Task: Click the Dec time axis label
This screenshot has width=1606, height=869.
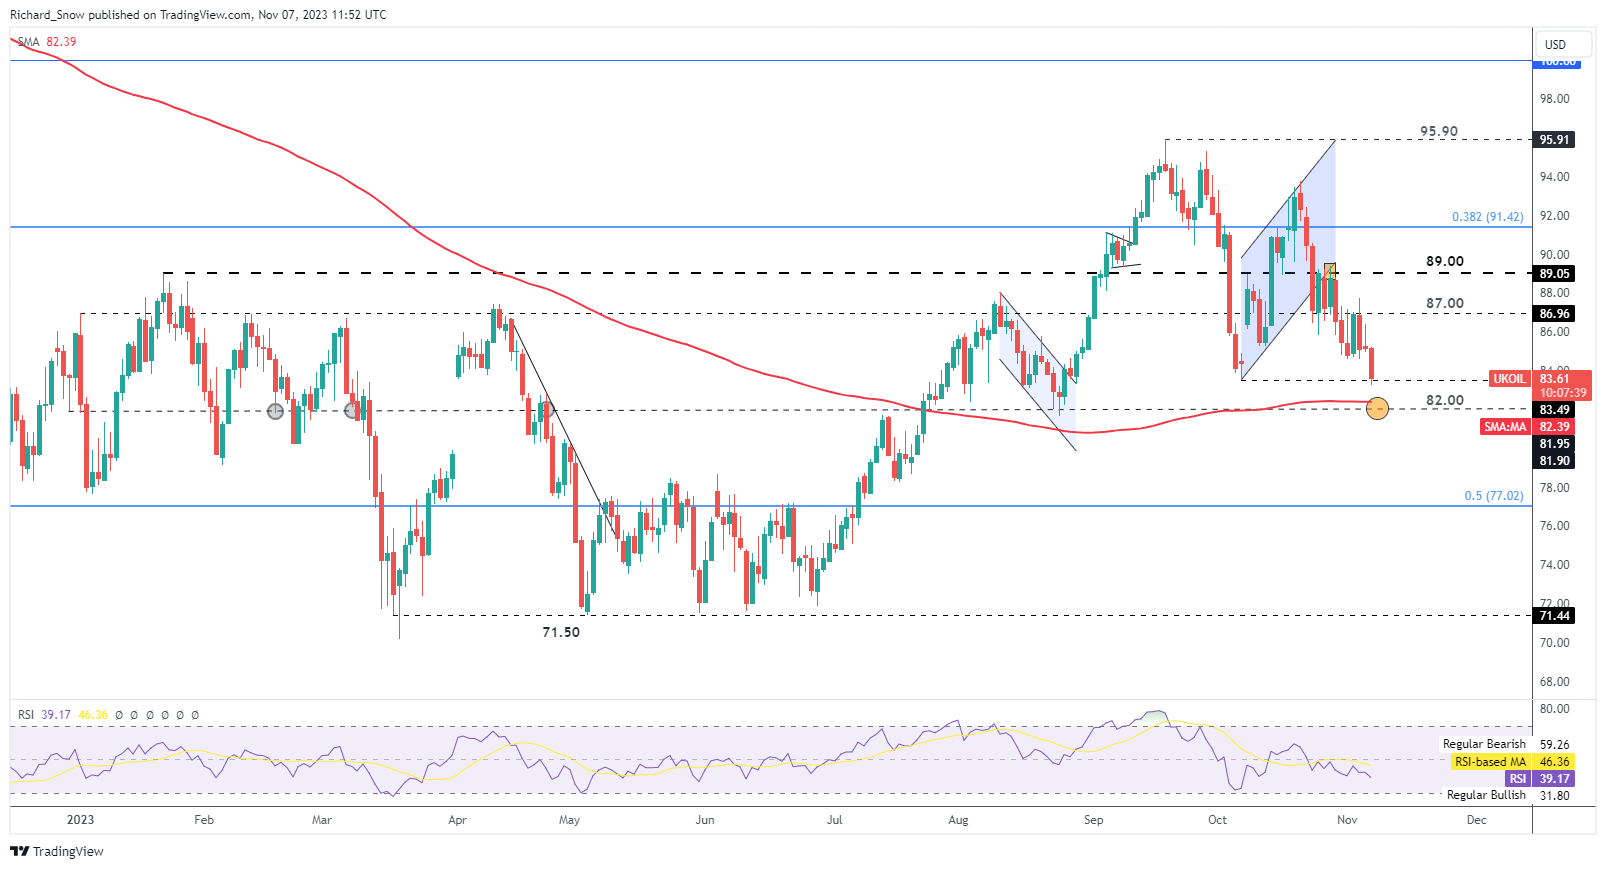Action: point(1477,820)
